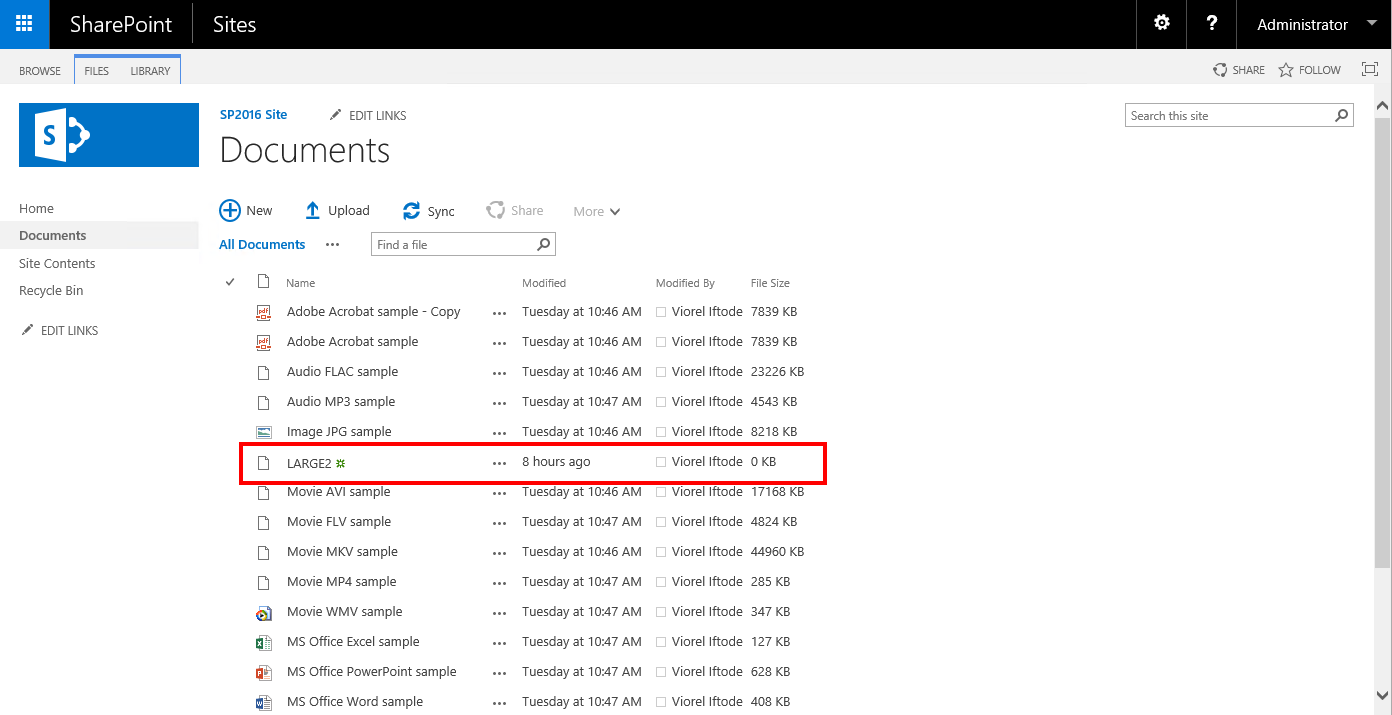Toggle presence checkbox in MS Office Word sample row

661,702
